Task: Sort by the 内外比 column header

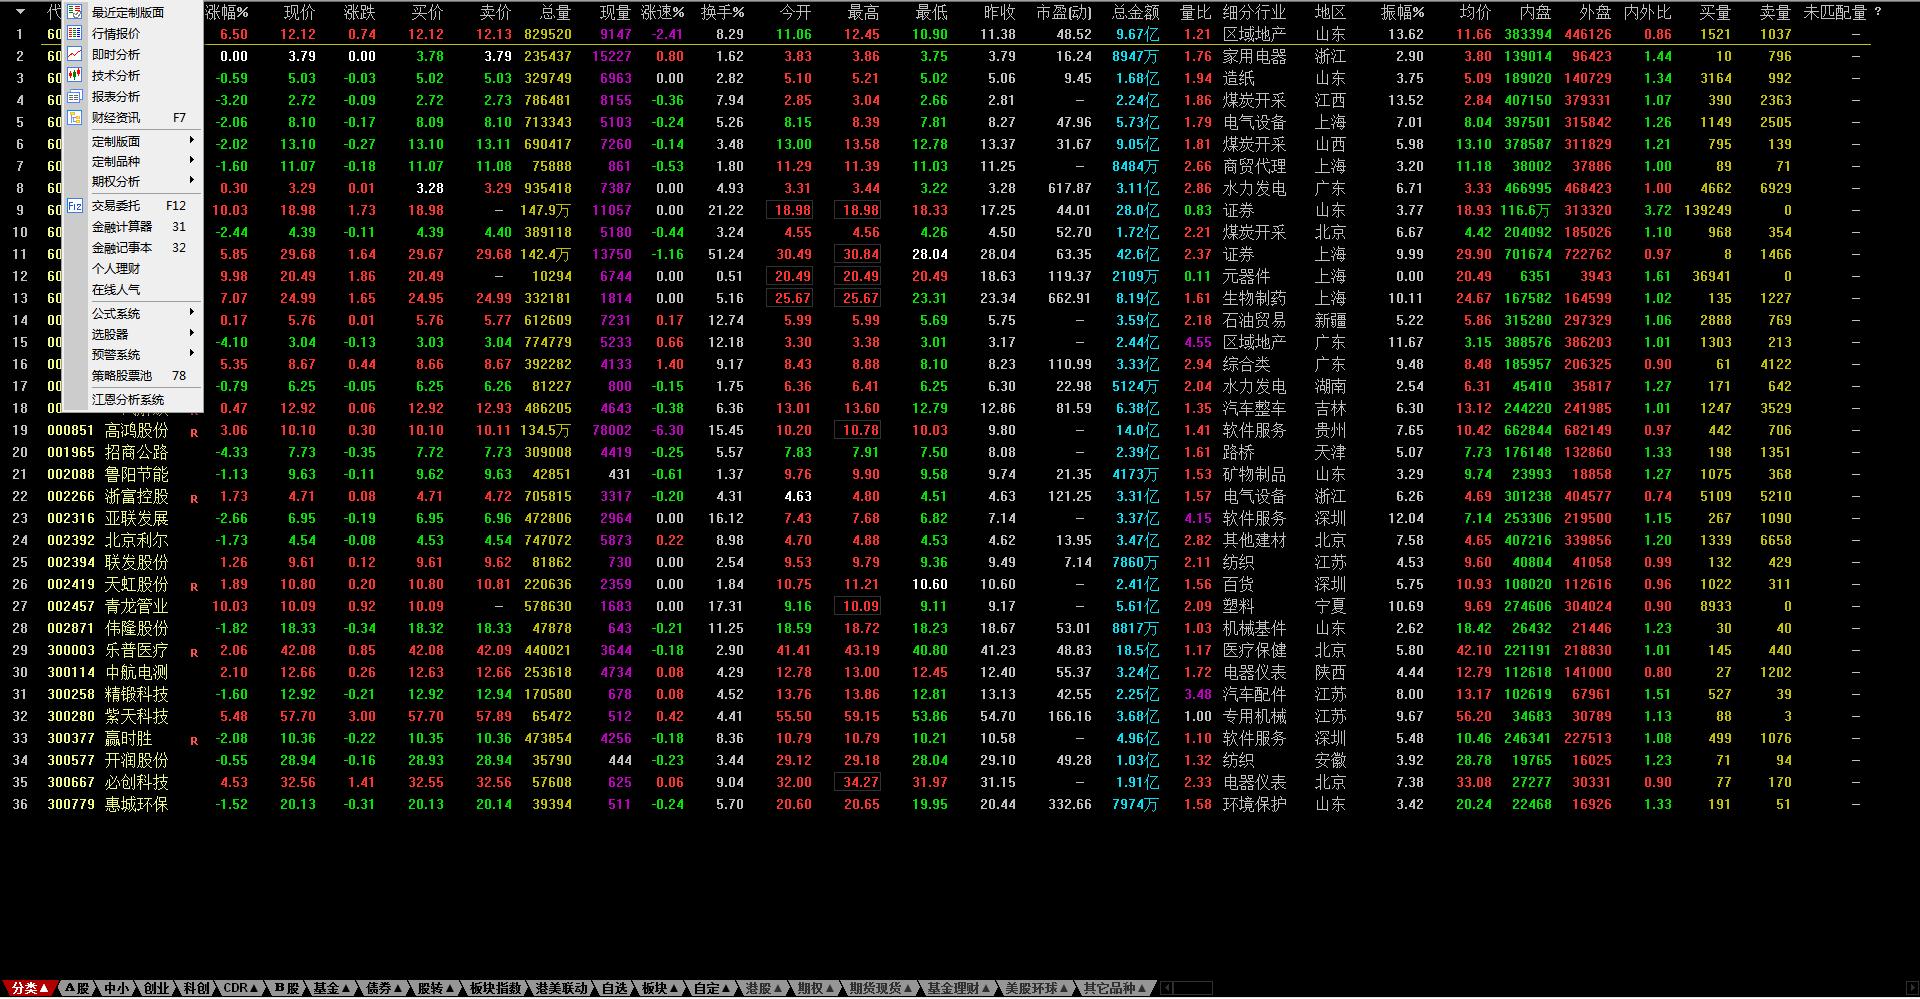Action: tap(1647, 12)
